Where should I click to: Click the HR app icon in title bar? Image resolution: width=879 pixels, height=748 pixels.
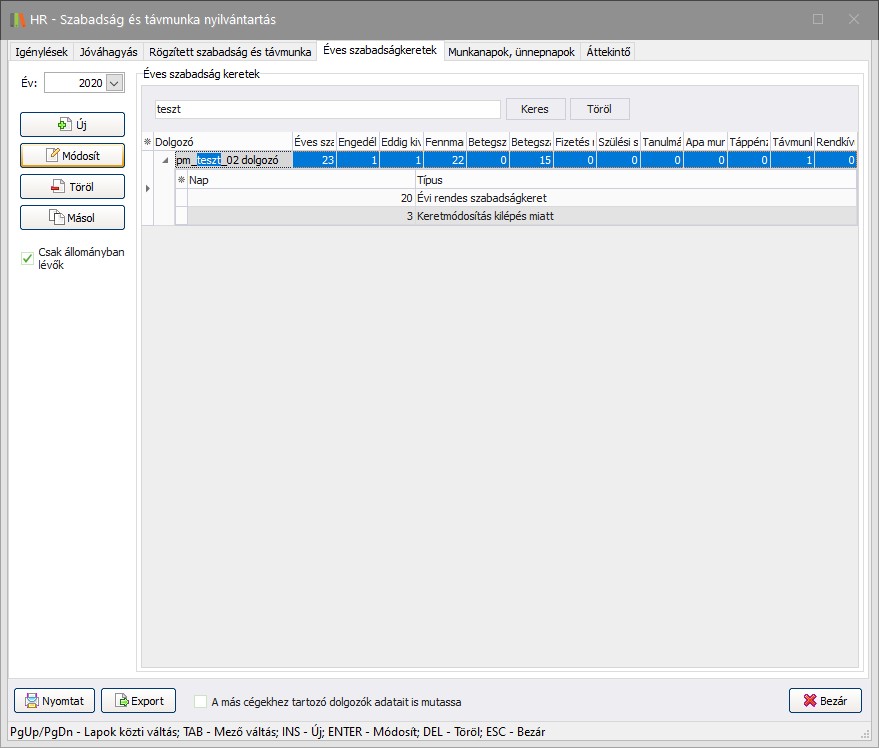18,19
